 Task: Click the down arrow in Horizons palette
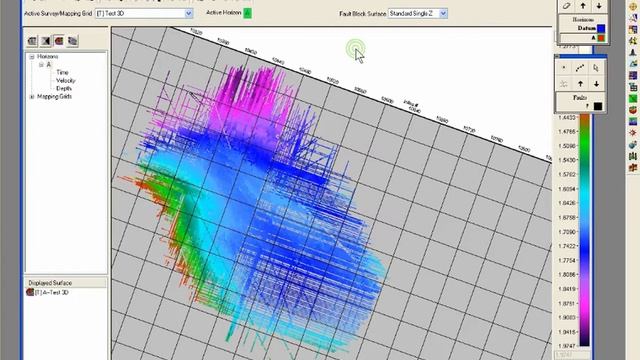coord(599,6)
